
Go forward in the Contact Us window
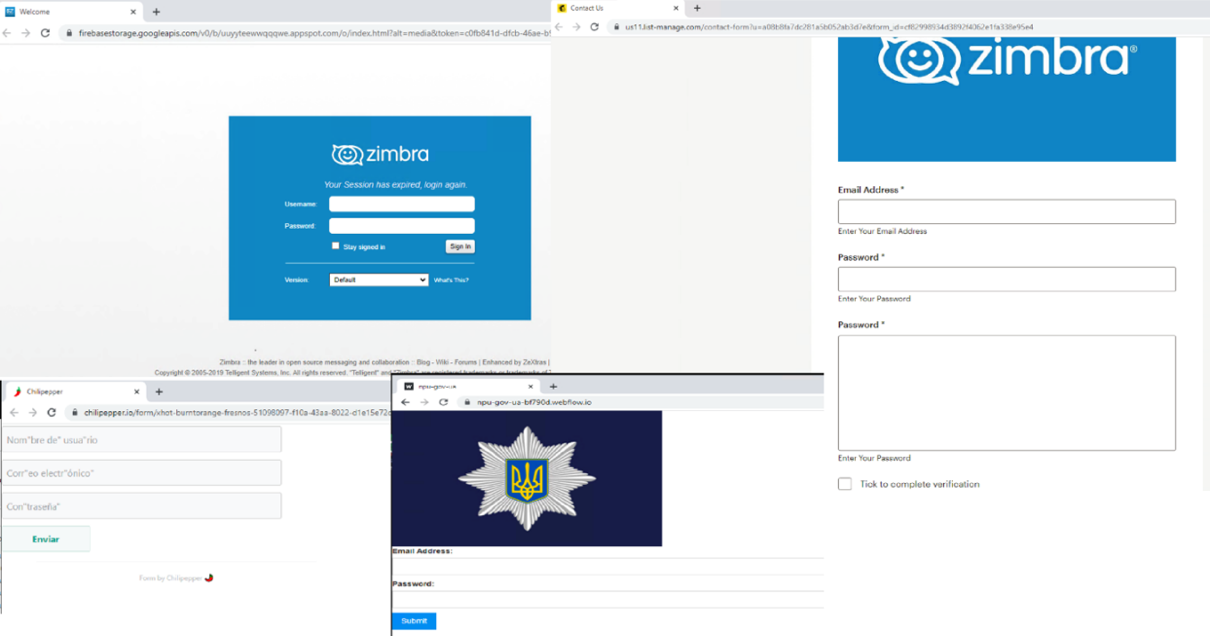click(576, 27)
